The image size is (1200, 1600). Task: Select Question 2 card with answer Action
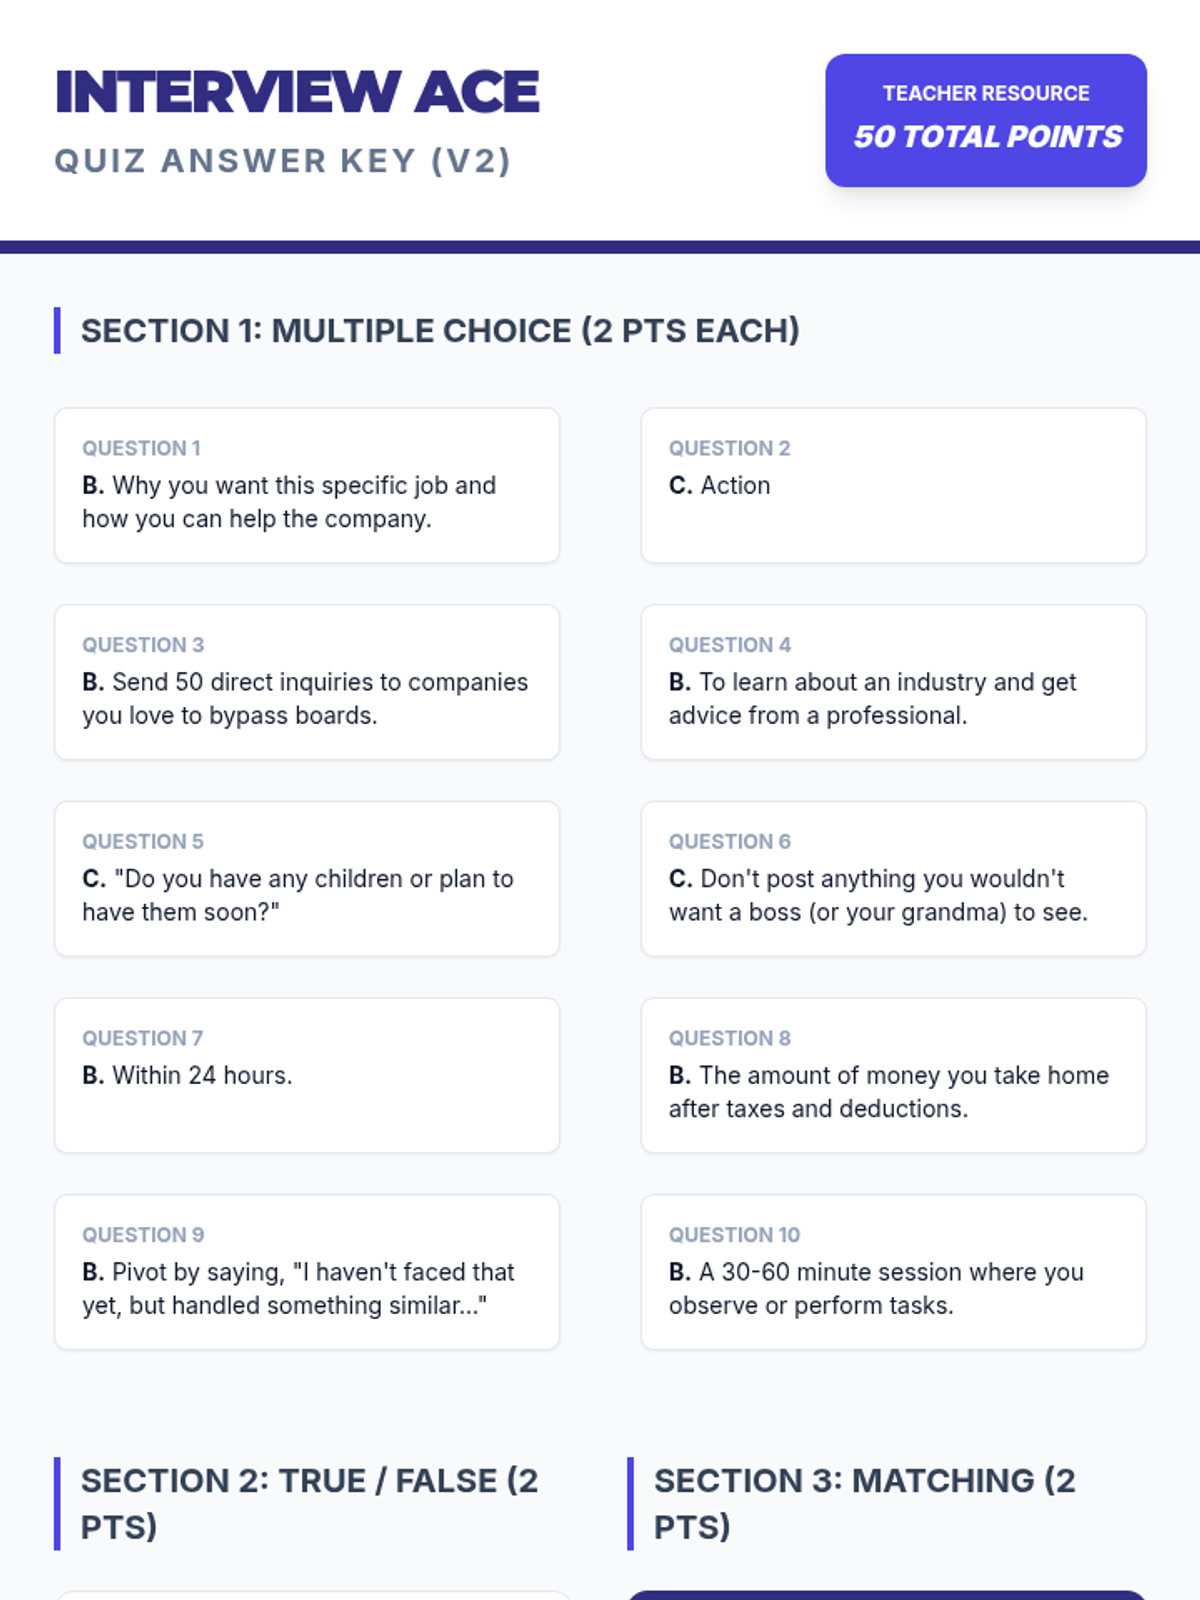[893, 485]
